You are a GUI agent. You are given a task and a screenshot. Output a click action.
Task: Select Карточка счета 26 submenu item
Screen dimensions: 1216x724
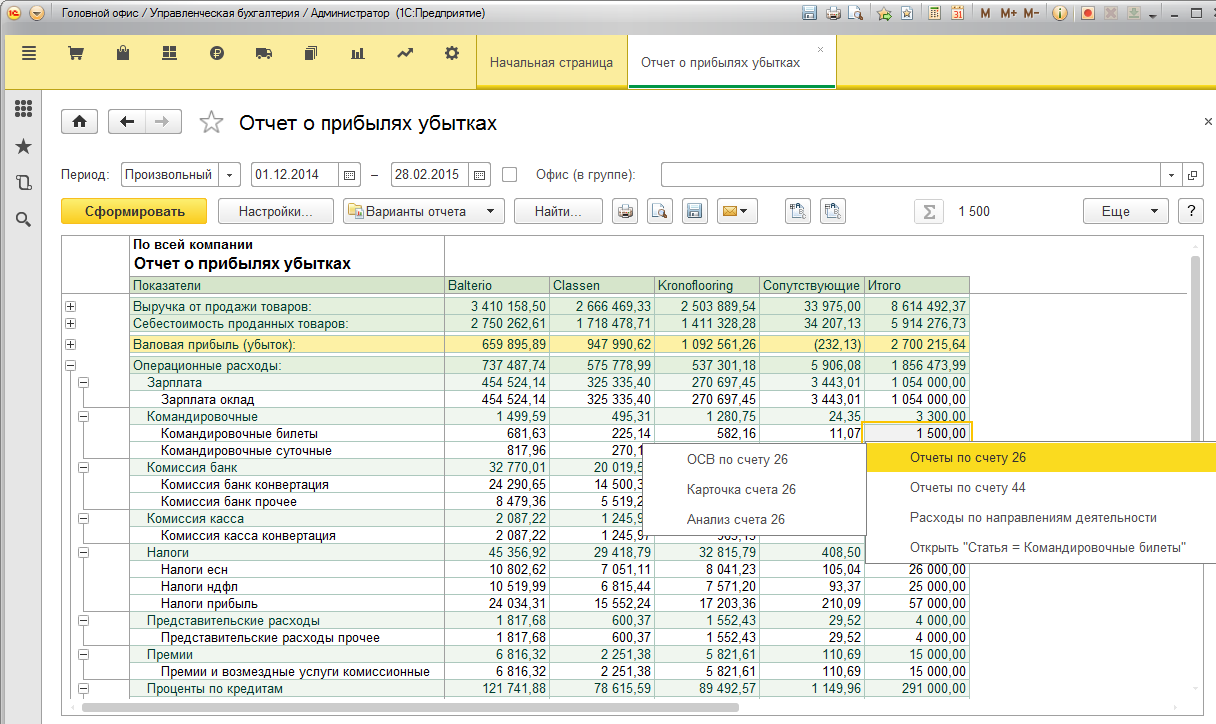point(754,489)
